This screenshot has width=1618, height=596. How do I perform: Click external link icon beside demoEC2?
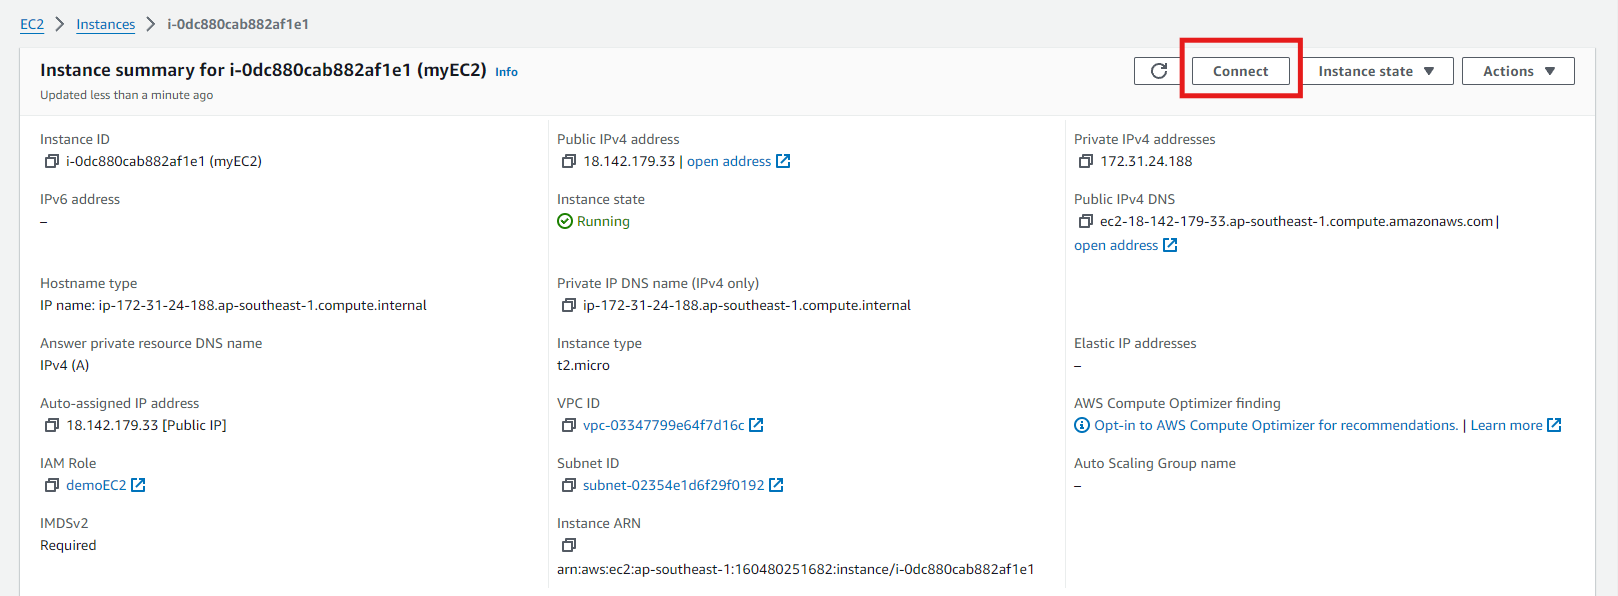pyautogui.click(x=138, y=485)
